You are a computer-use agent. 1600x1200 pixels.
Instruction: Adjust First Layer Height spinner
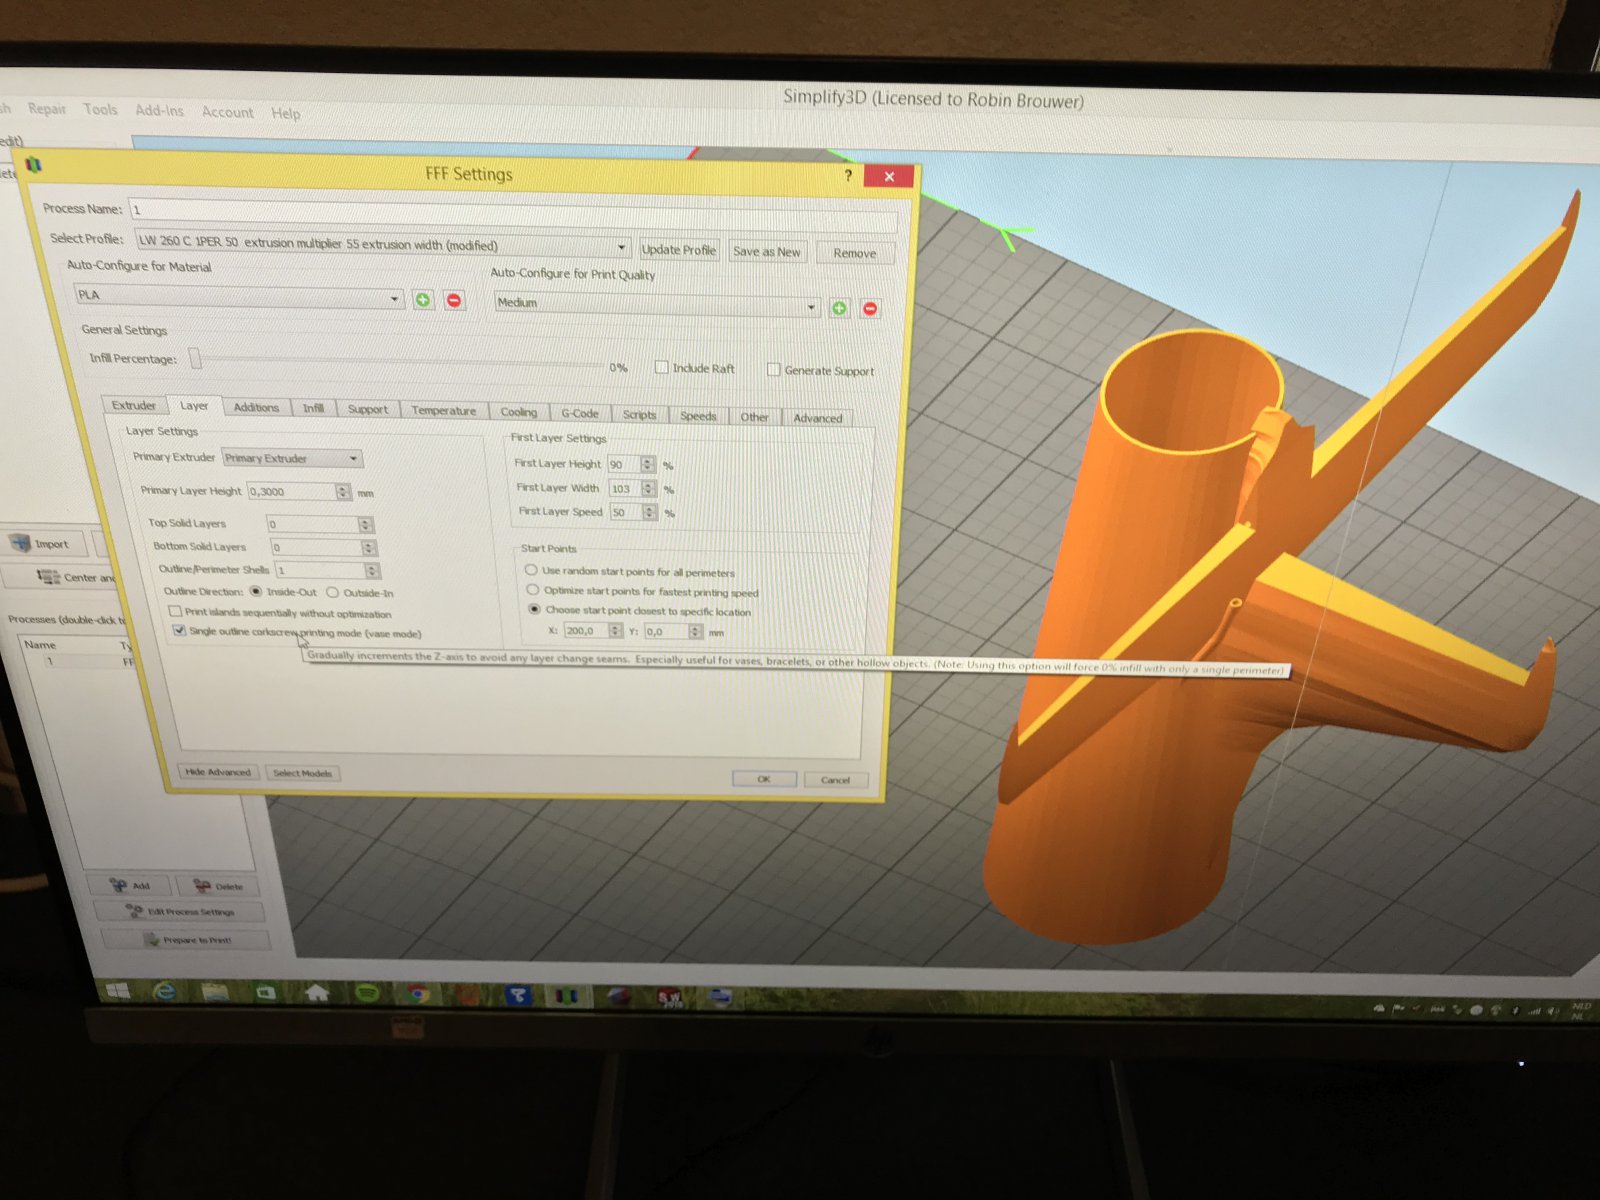[648, 464]
